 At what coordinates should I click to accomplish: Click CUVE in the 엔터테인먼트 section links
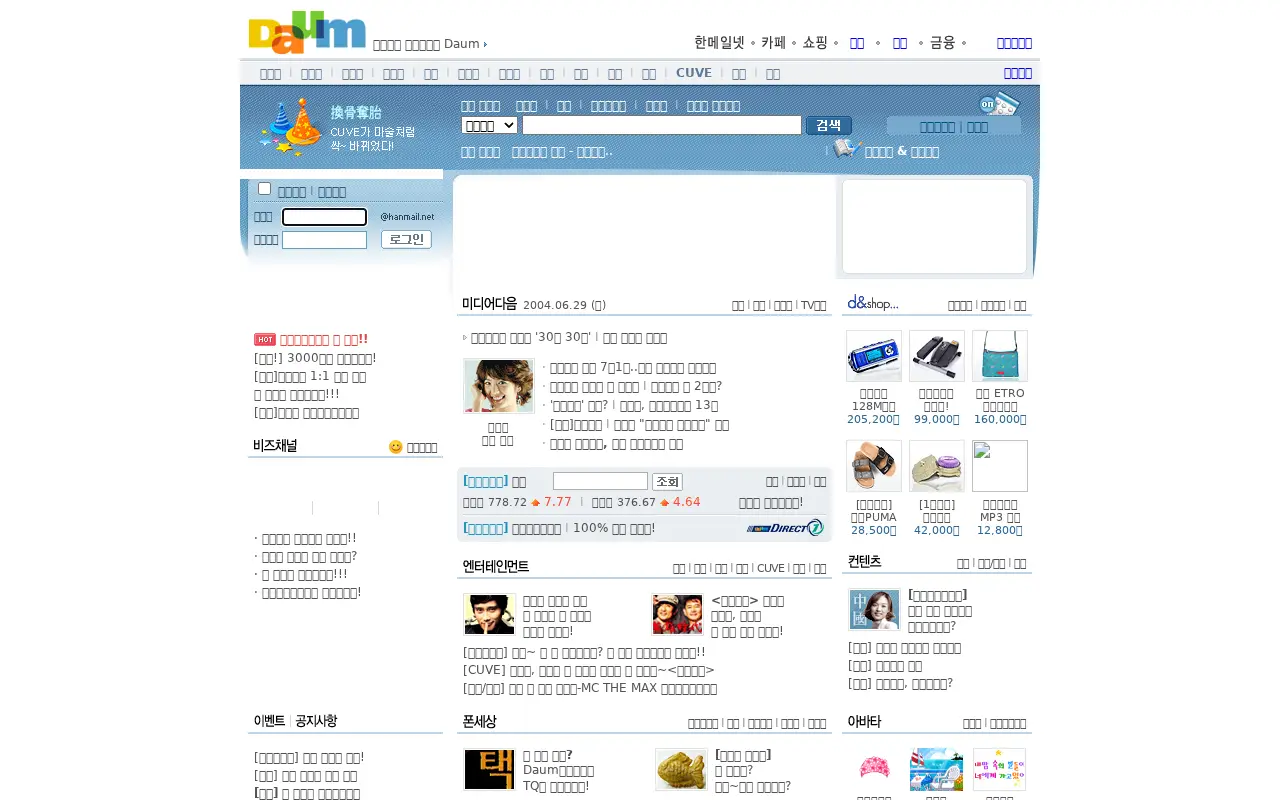pyautogui.click(x=771, y=568)
